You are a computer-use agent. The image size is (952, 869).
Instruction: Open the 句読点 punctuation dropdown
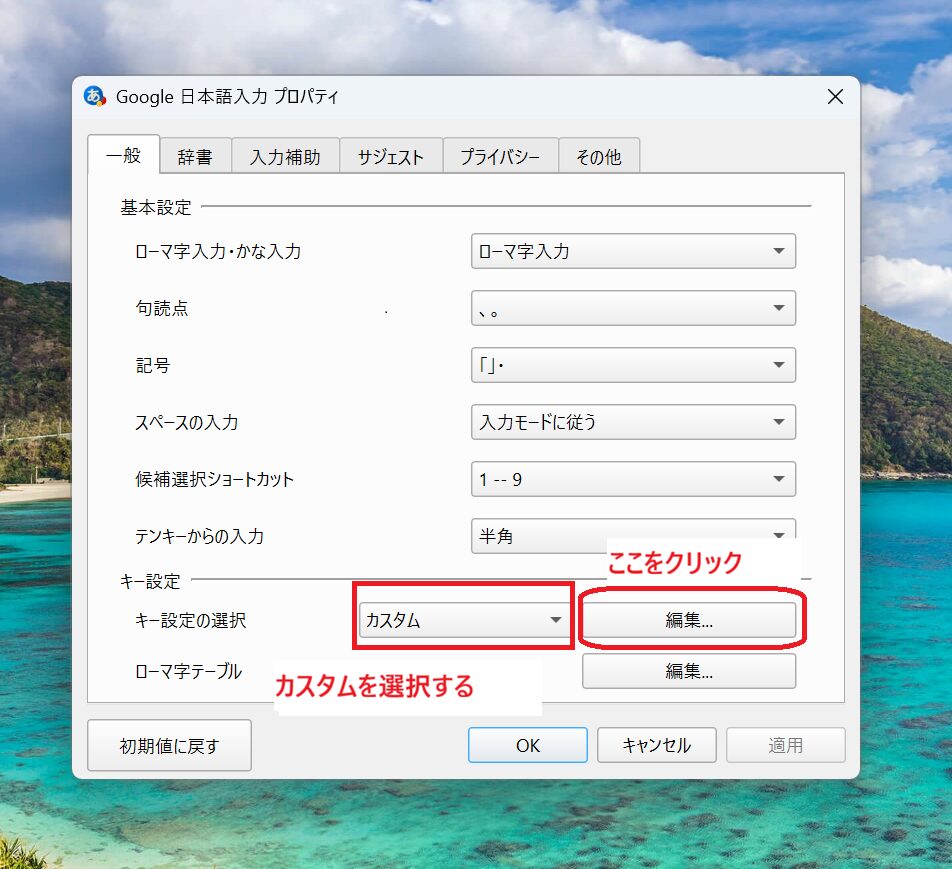pyautogui.click(x=633, y=308)
